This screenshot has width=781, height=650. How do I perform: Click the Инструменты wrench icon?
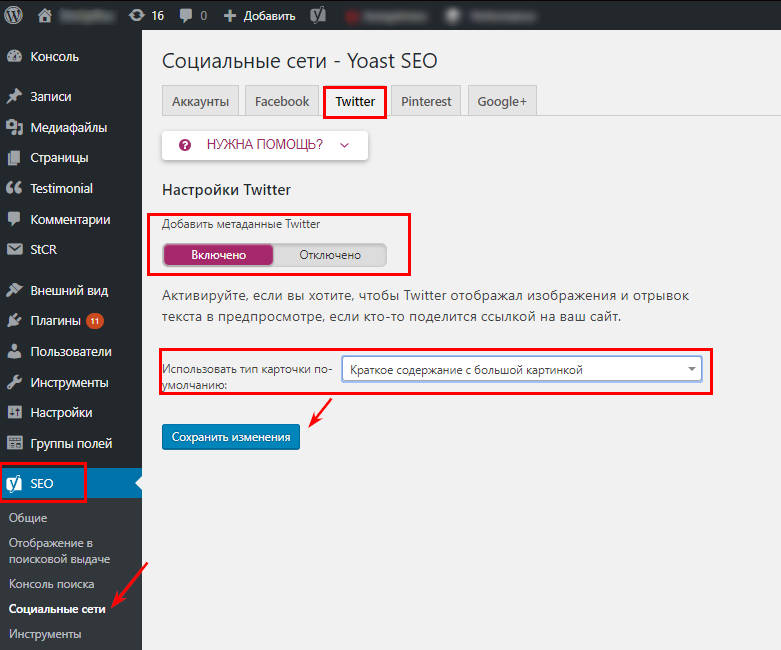pos(14,382)
